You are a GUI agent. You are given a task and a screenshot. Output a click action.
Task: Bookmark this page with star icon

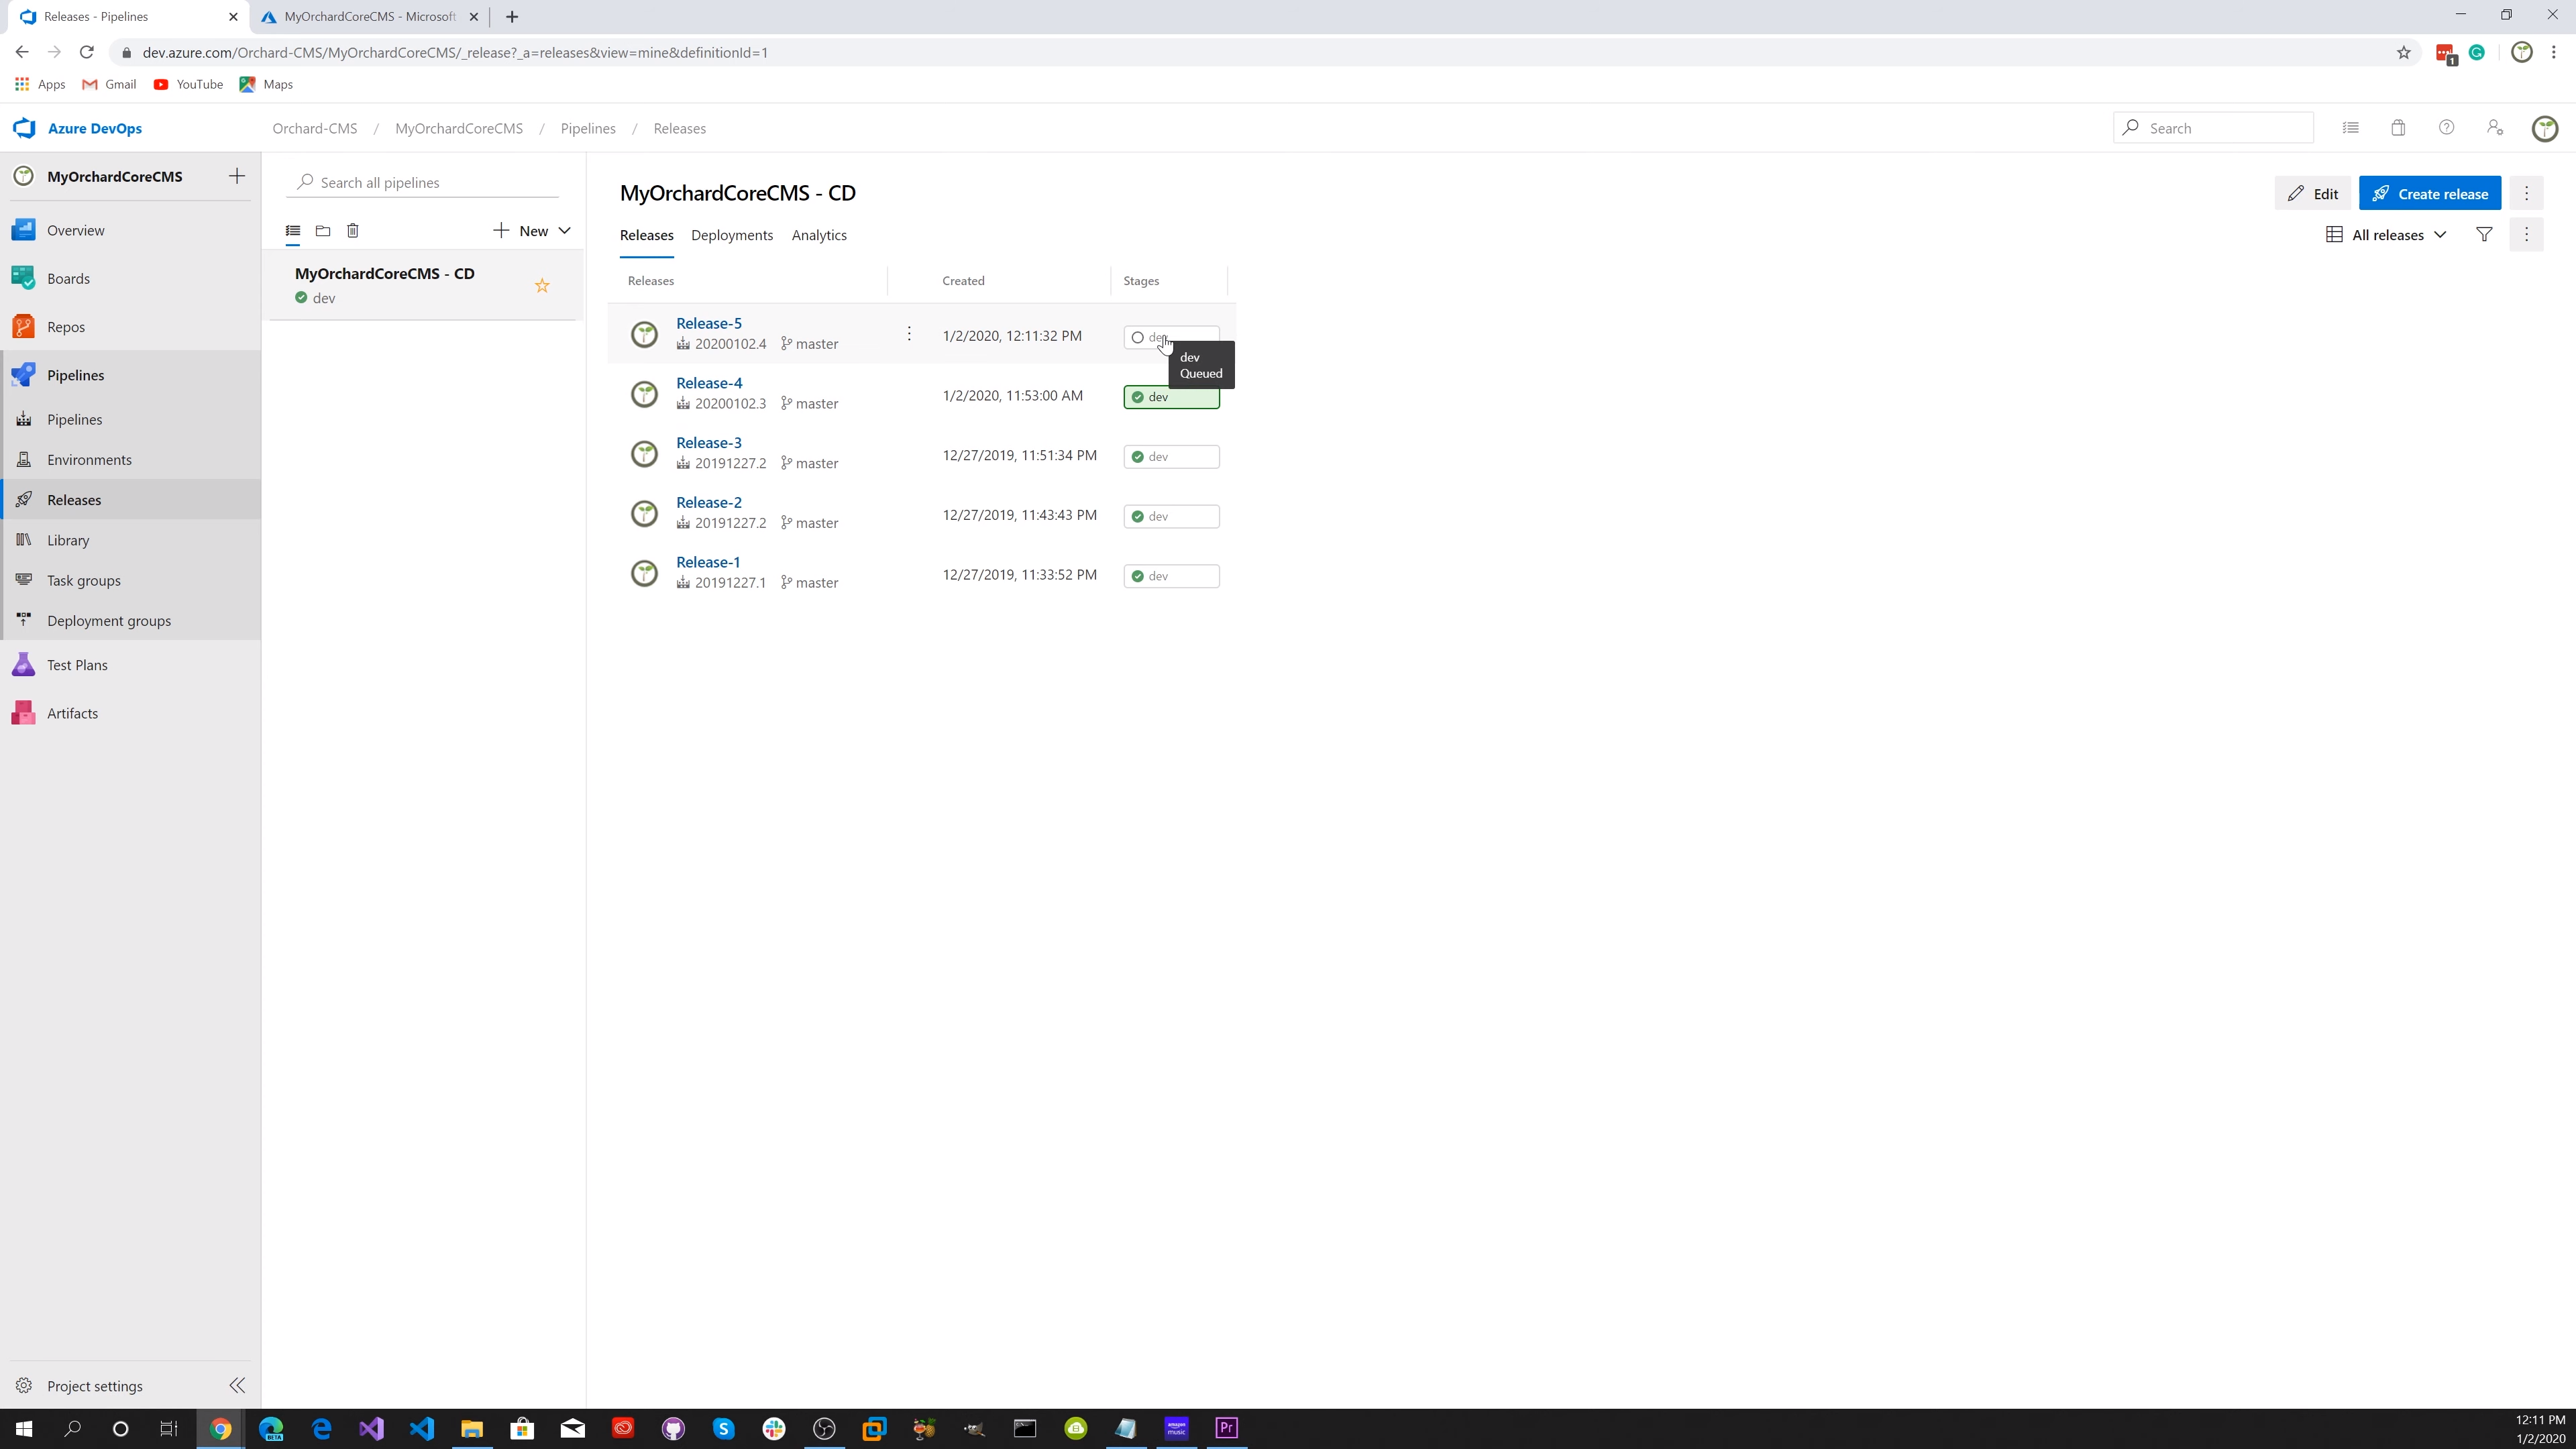coord(2404,53)
